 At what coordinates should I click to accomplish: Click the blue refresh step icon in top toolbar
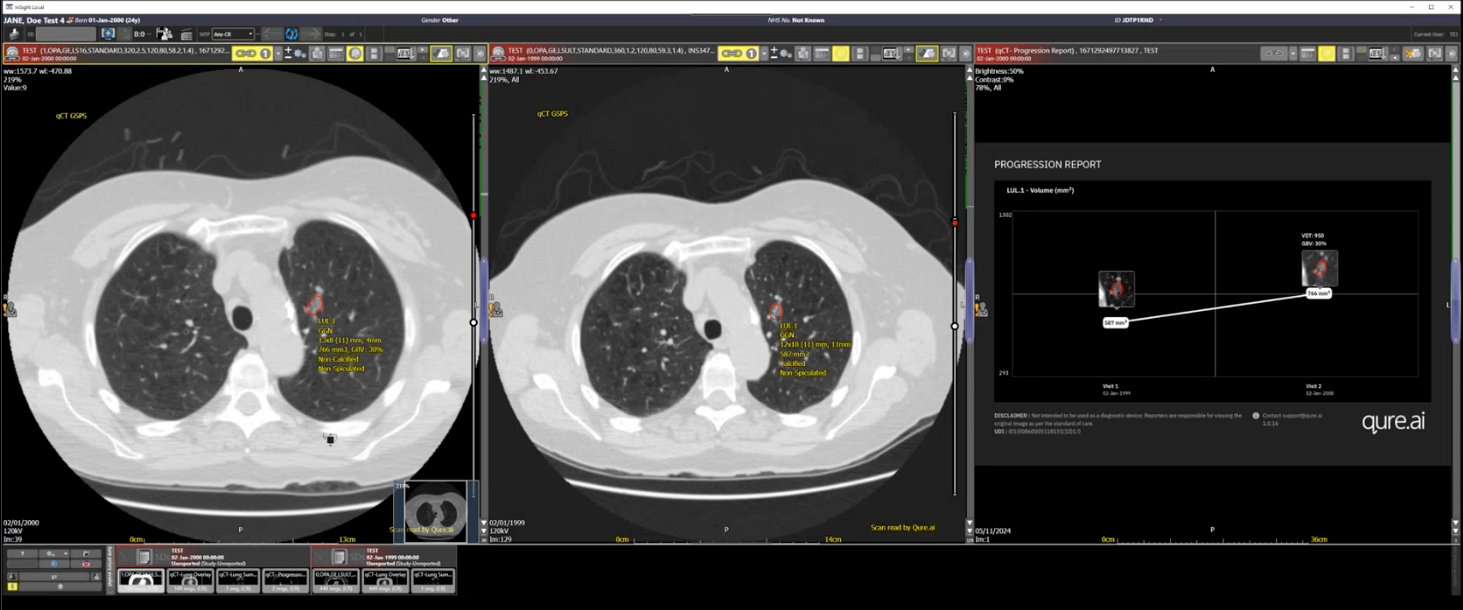click(x=291, y=34)
